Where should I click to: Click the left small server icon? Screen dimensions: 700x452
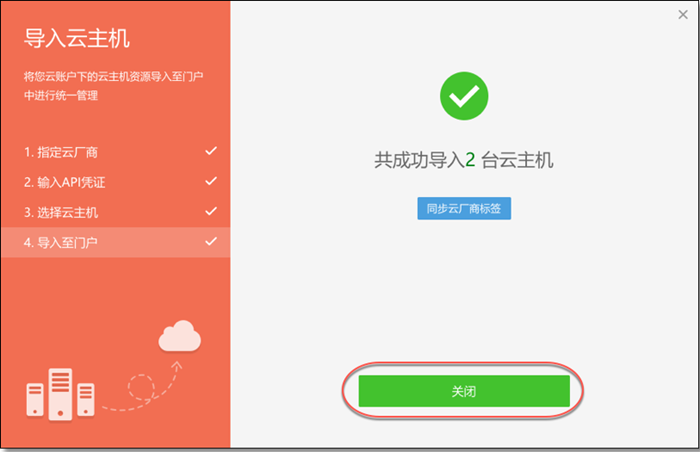(35, 399)
